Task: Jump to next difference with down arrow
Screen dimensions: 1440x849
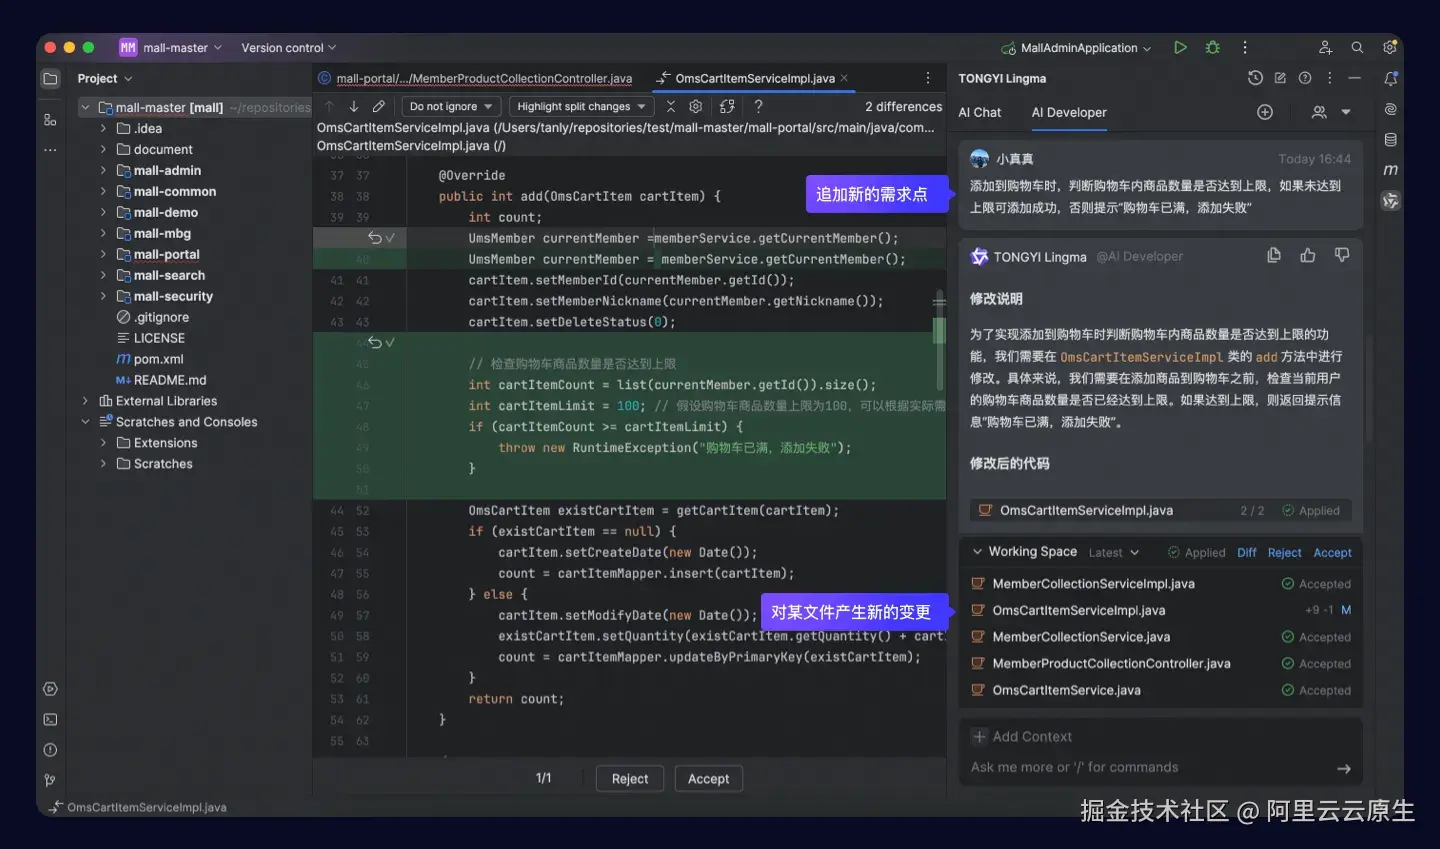Action: click(354, 106)
